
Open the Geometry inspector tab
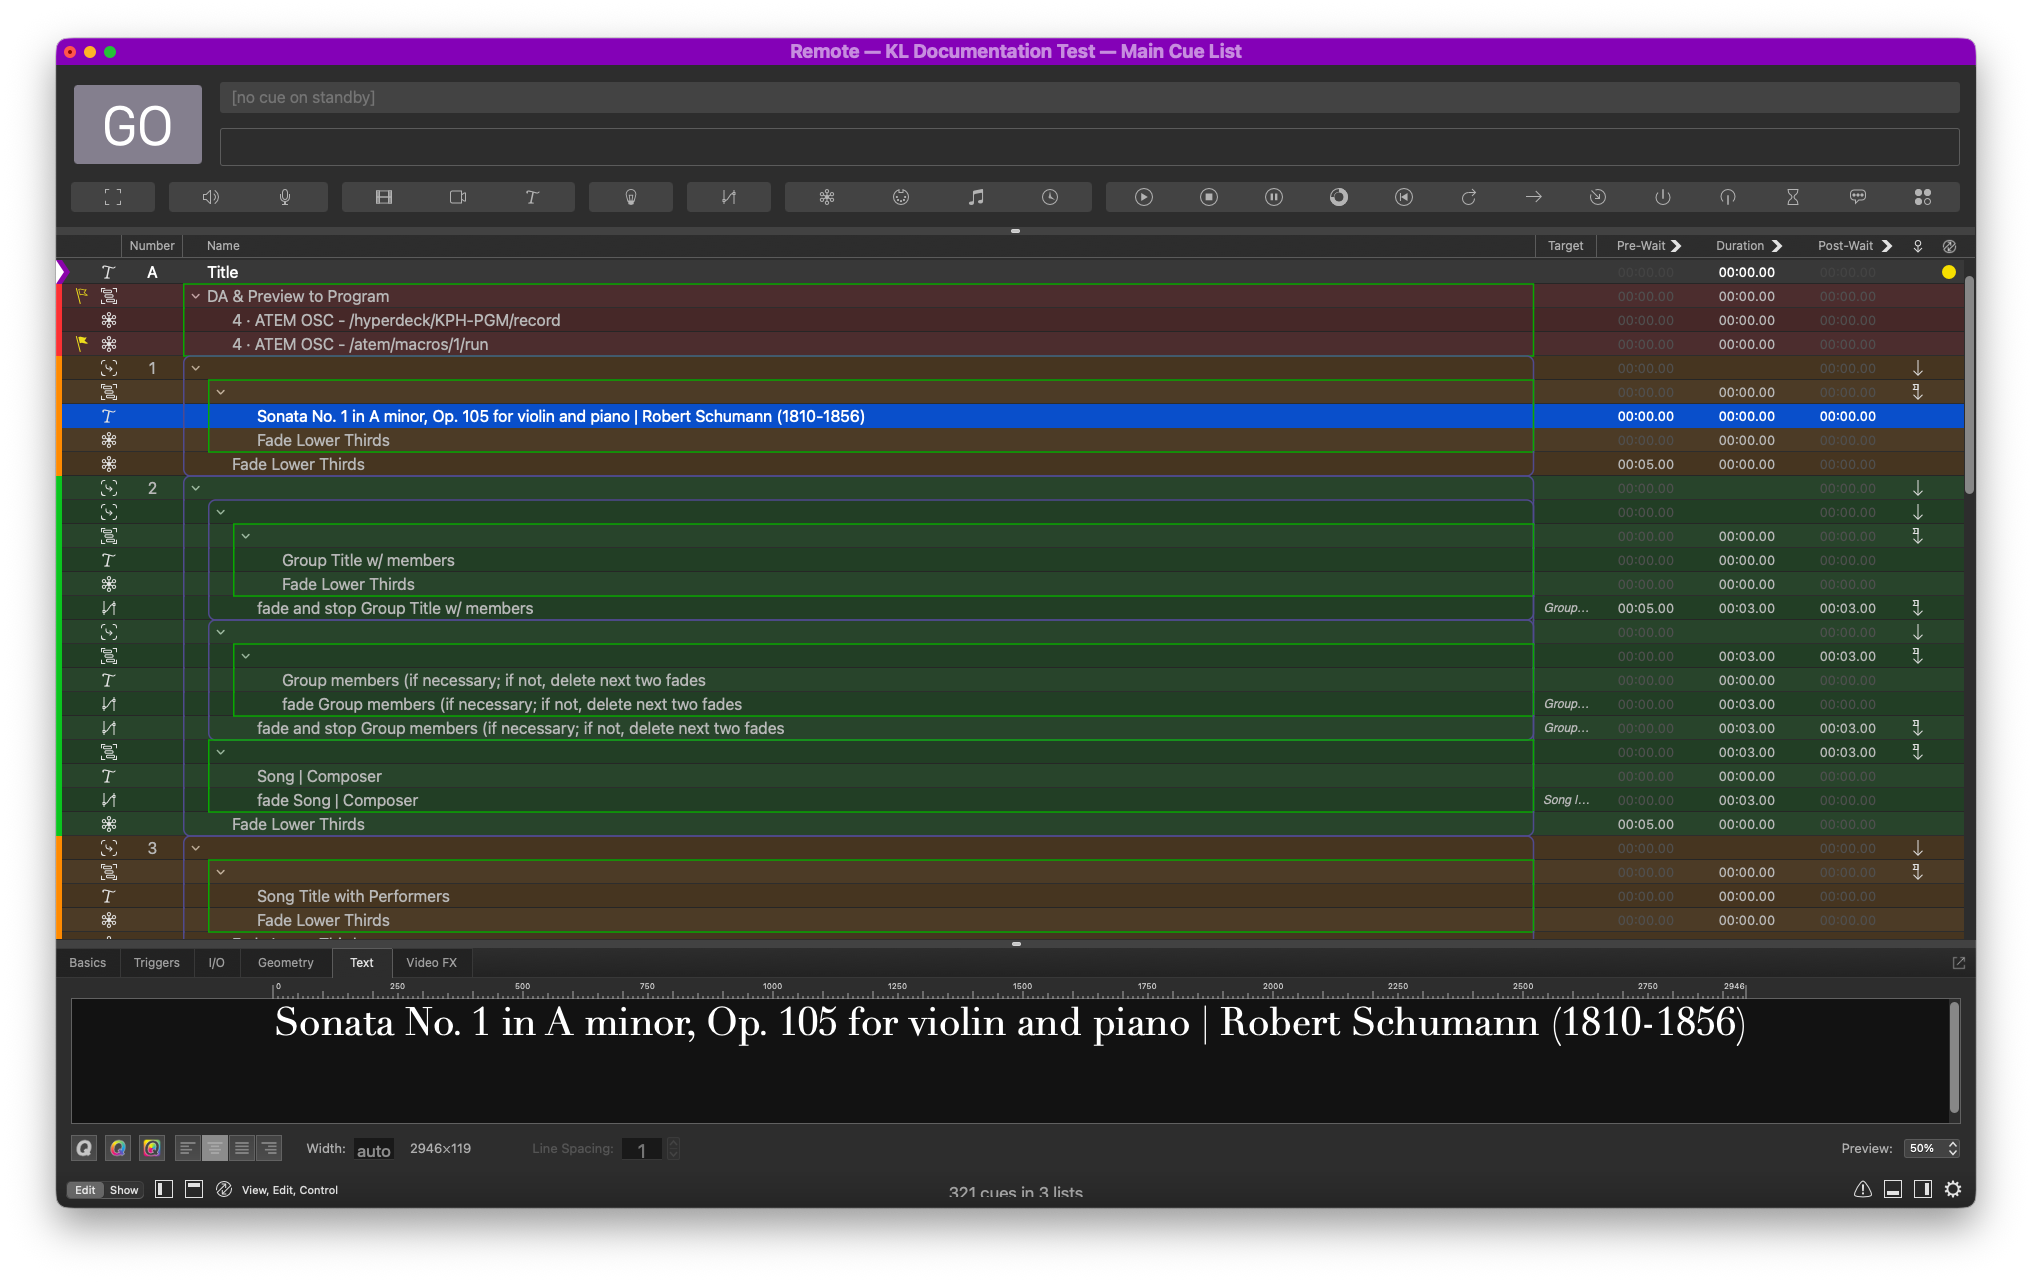coord(286,963)
